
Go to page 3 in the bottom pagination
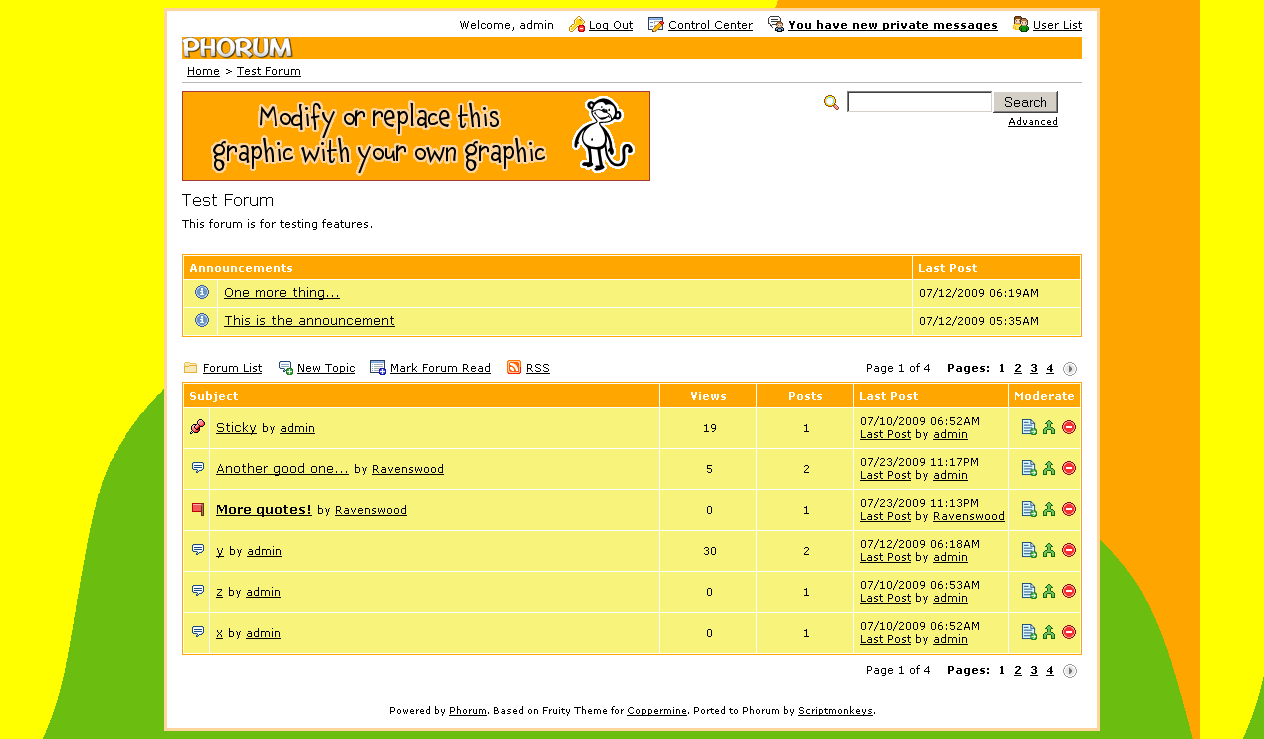(x=1034, y=670)
